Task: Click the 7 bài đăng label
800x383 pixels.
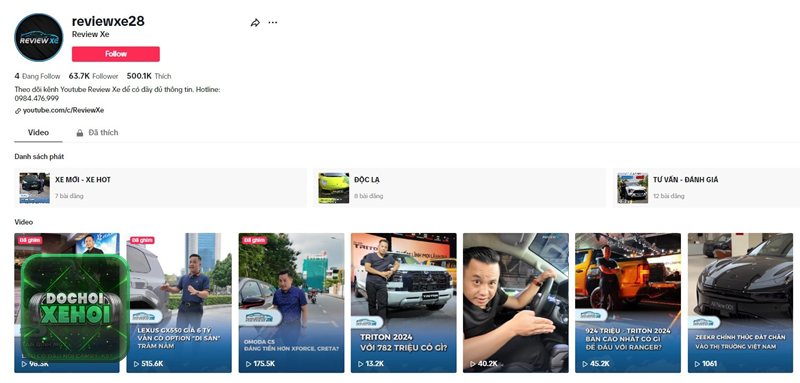Action: [x=69, y=196]
